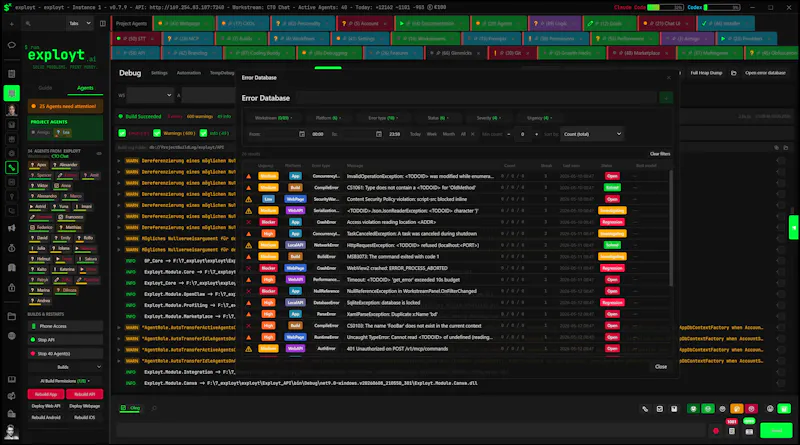Clear the date range with the X icon
This screenshot has height=445, width=800.
tap(472, 134)
